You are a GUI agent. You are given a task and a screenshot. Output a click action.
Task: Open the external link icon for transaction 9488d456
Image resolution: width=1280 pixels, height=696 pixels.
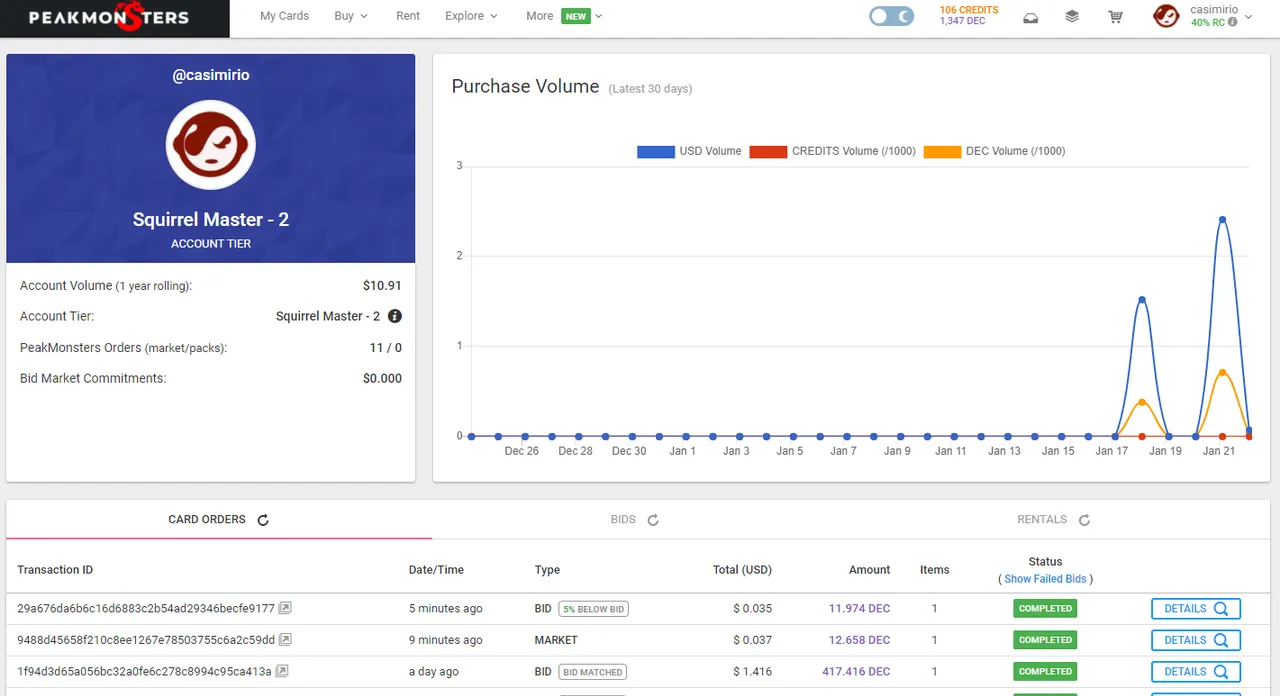pyautogui.click(x=285, y=640)
